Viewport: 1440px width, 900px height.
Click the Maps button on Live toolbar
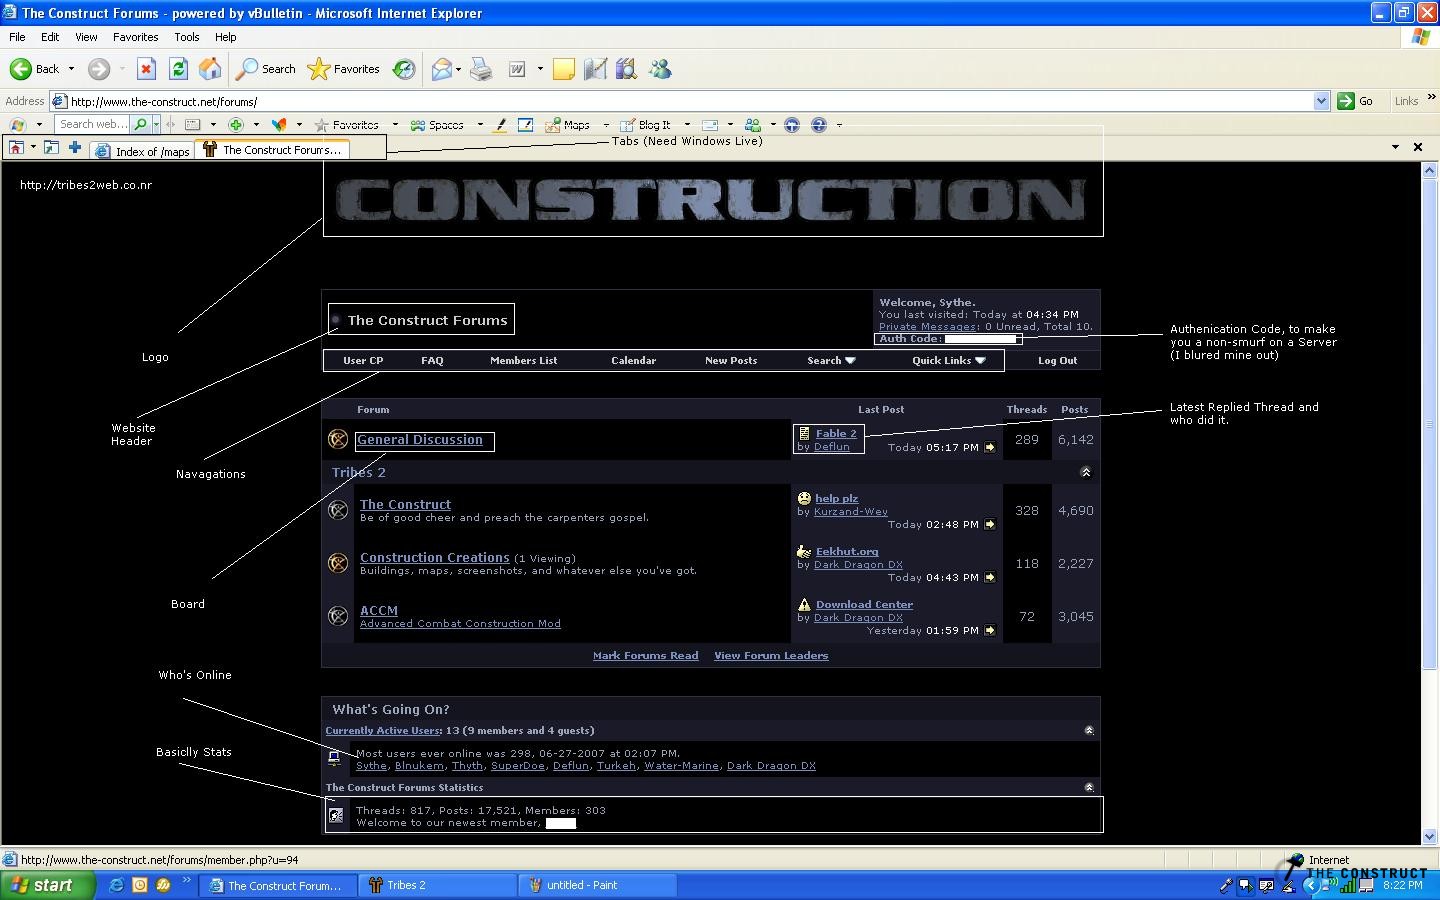[567, 125]
